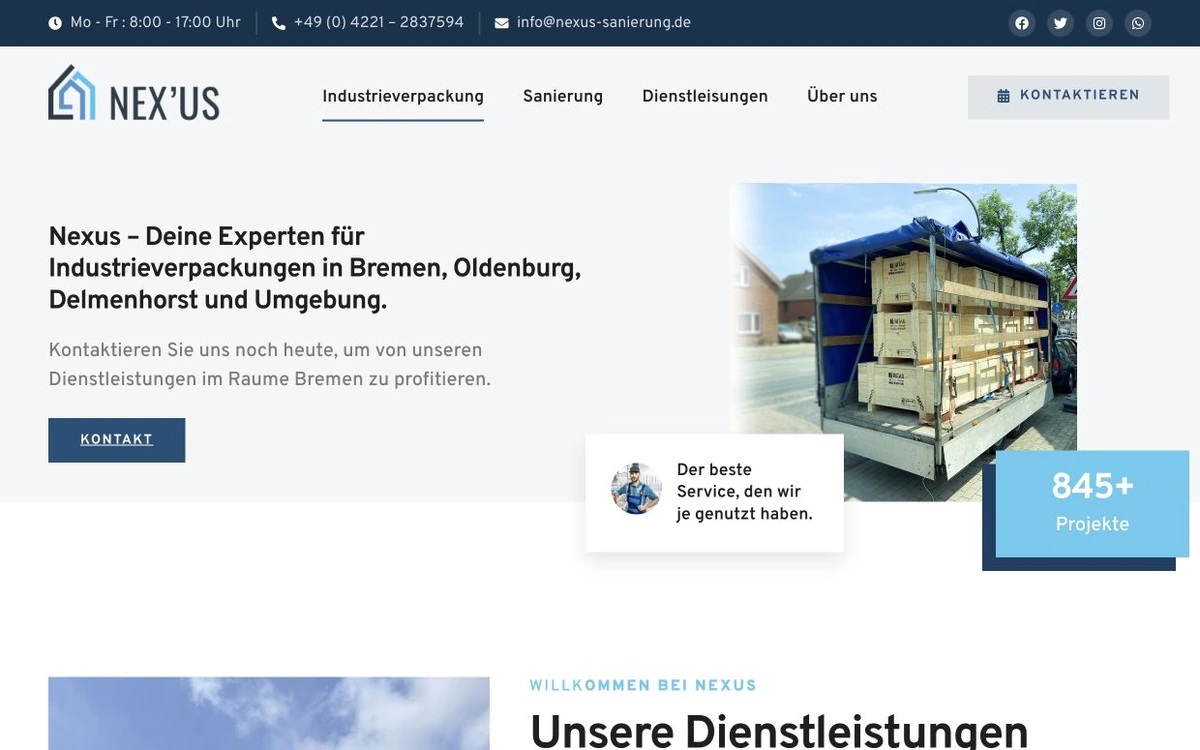Click calendar icon in Kontaktieren button
Image resolution: width=1200 pixels, height=750 pixels.
click(x=1004, y=96)
